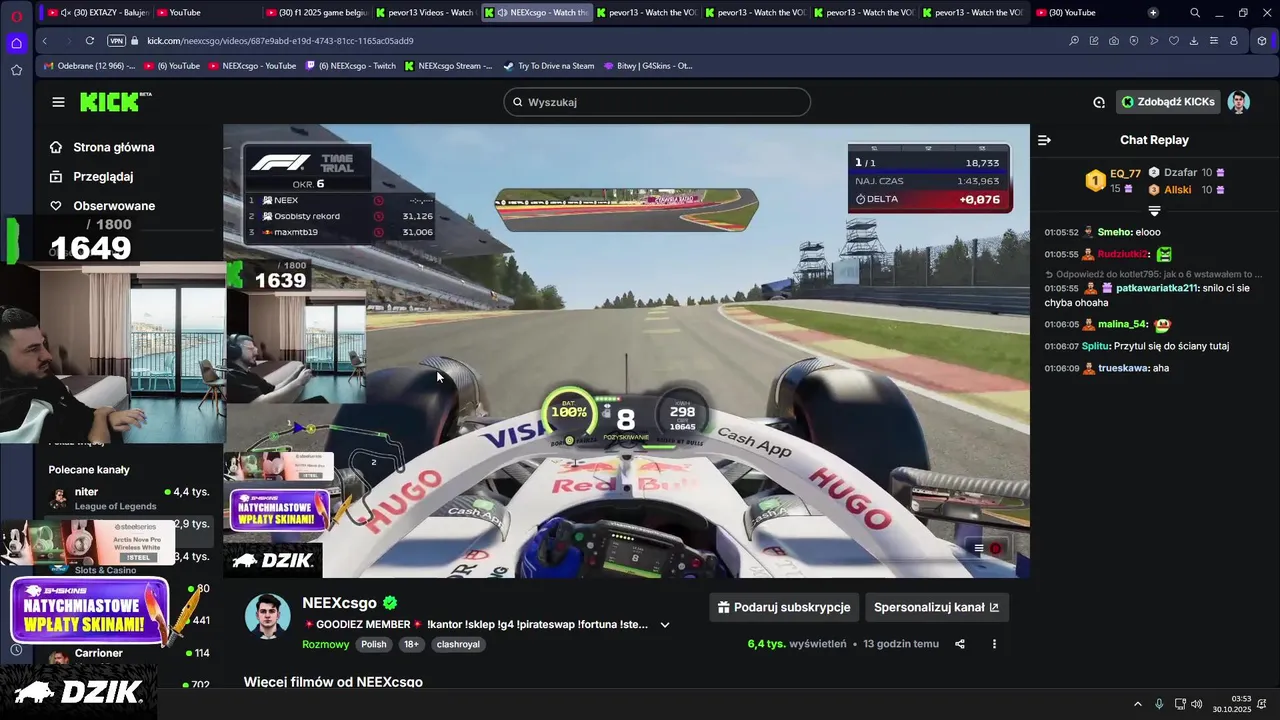Viewport: 1280px width, 720px height.
Task: Open the Kick hamburger sidebar menu
Action: [x=58, y=102]
